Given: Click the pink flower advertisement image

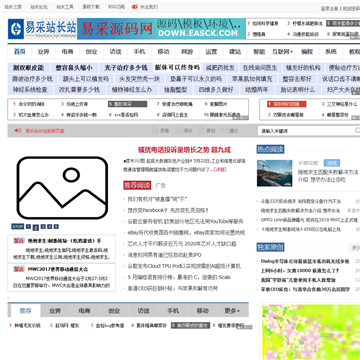Looking at the screenshot, I should [x=311, y=332].
